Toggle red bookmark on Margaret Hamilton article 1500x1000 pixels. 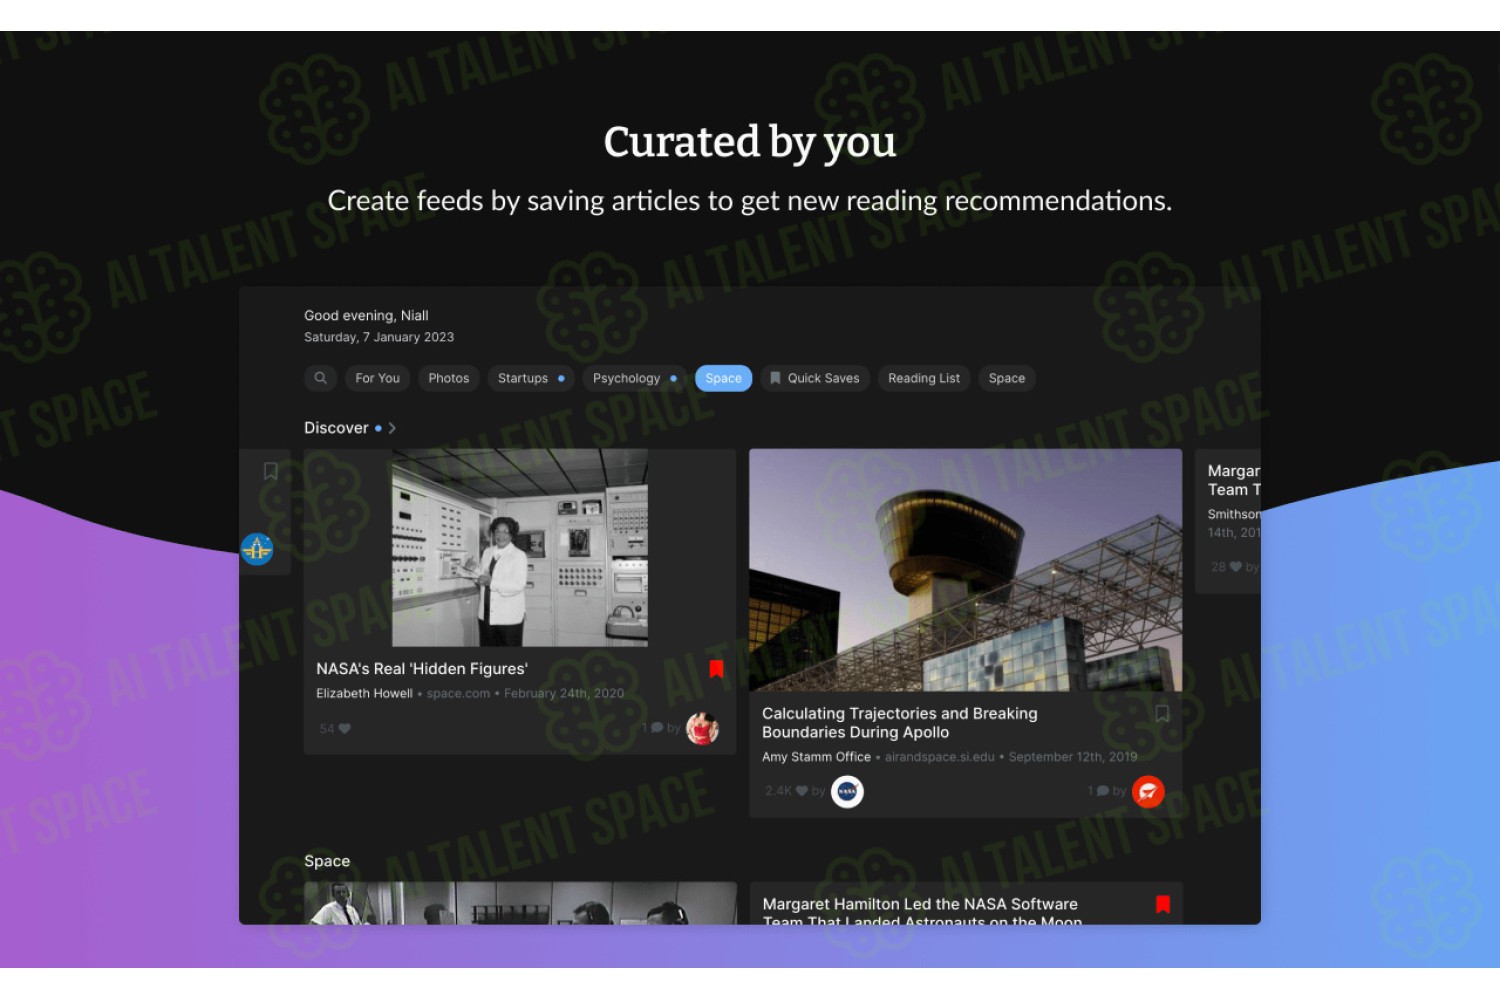click(x=1163, y=904)
